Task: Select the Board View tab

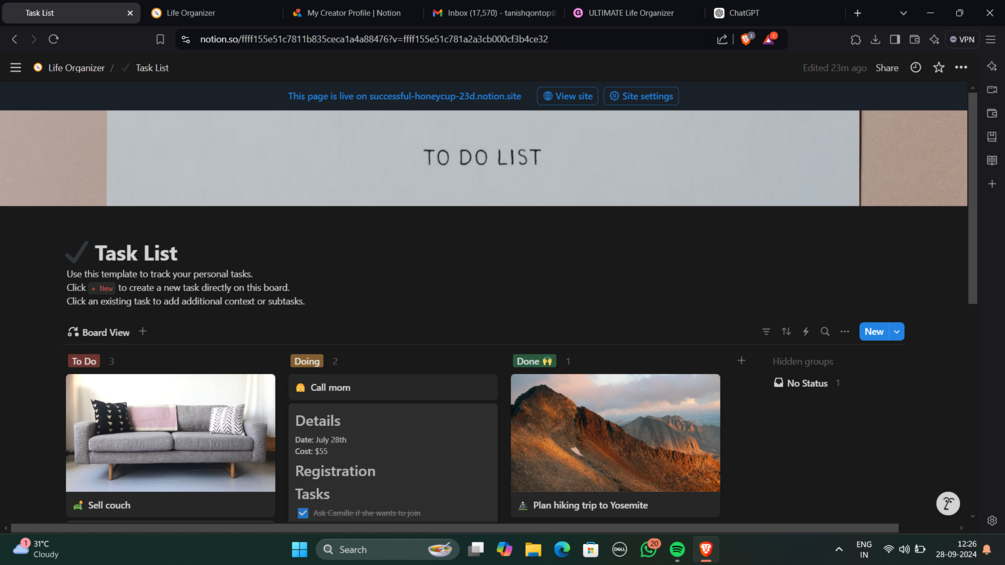Action: [x=99, y=332]
